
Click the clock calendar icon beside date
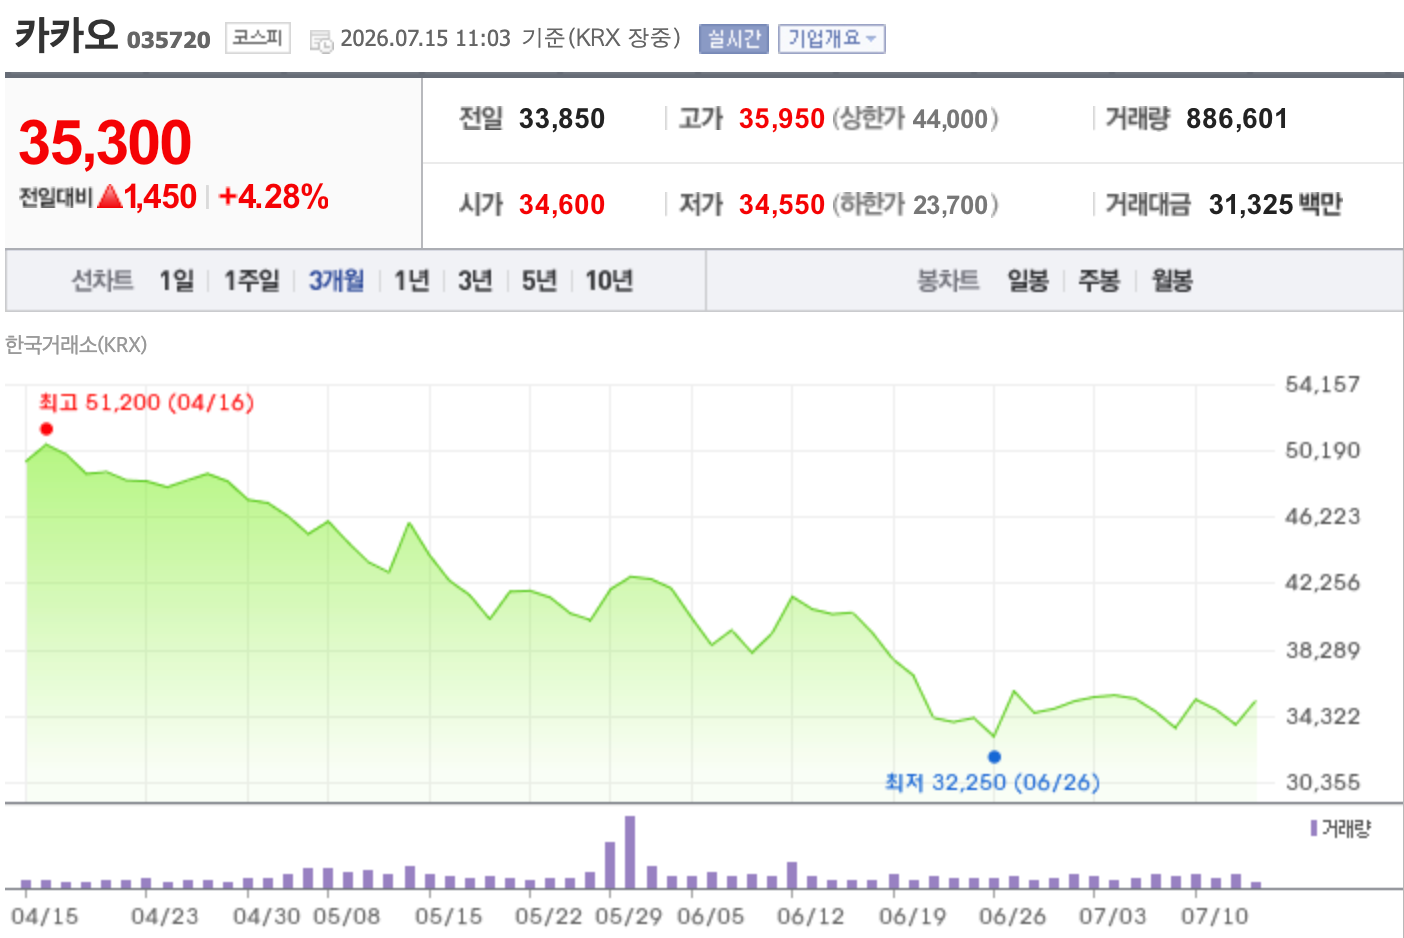click(x=321, y=41)
